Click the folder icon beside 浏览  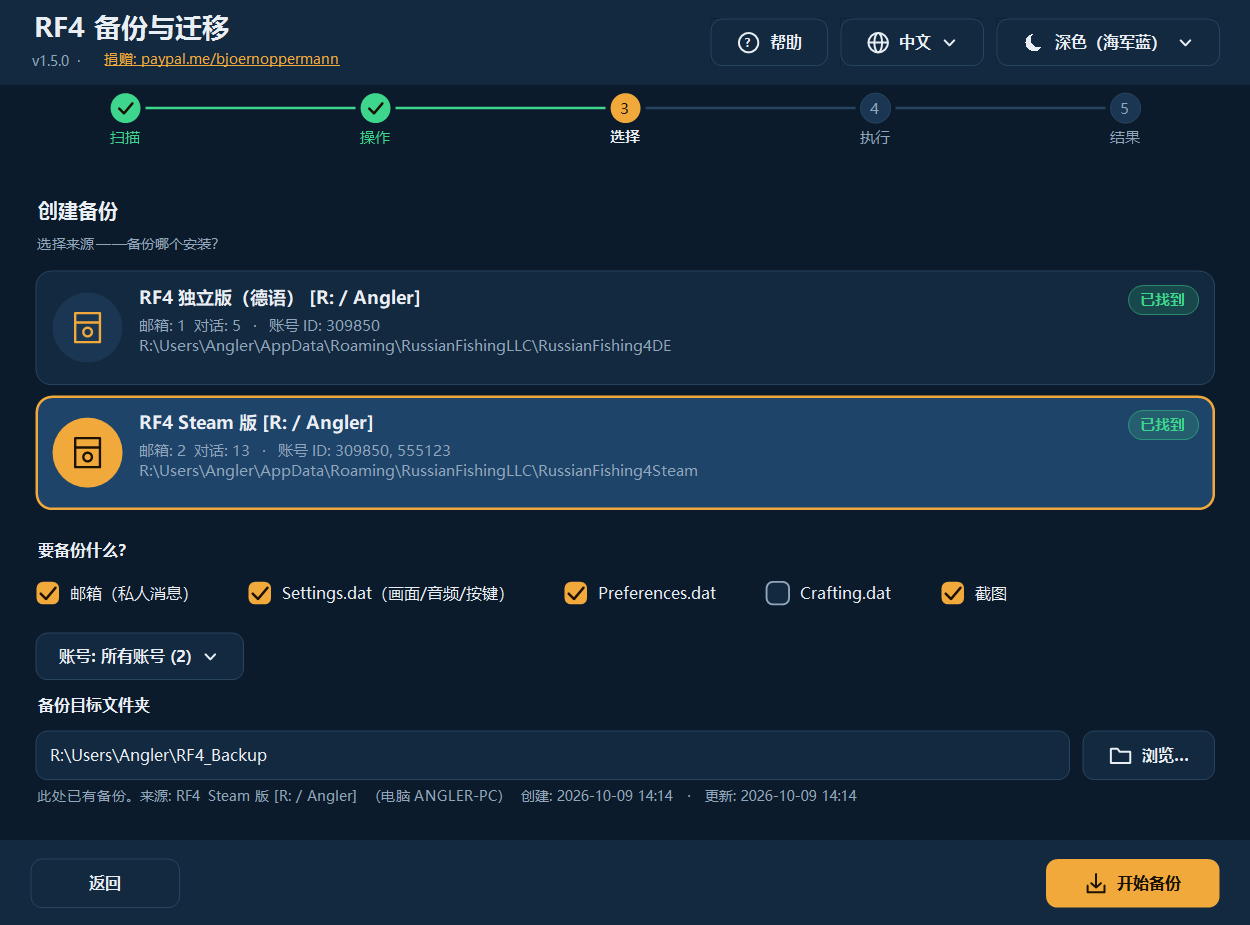(1120, 756)
